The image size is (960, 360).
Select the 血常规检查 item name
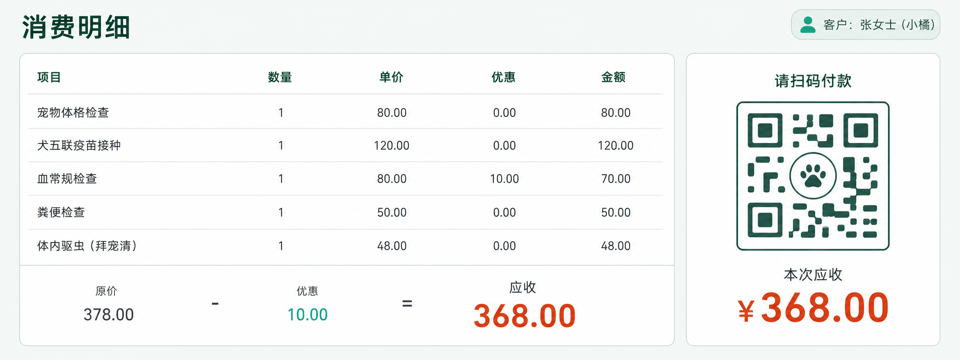67,179
